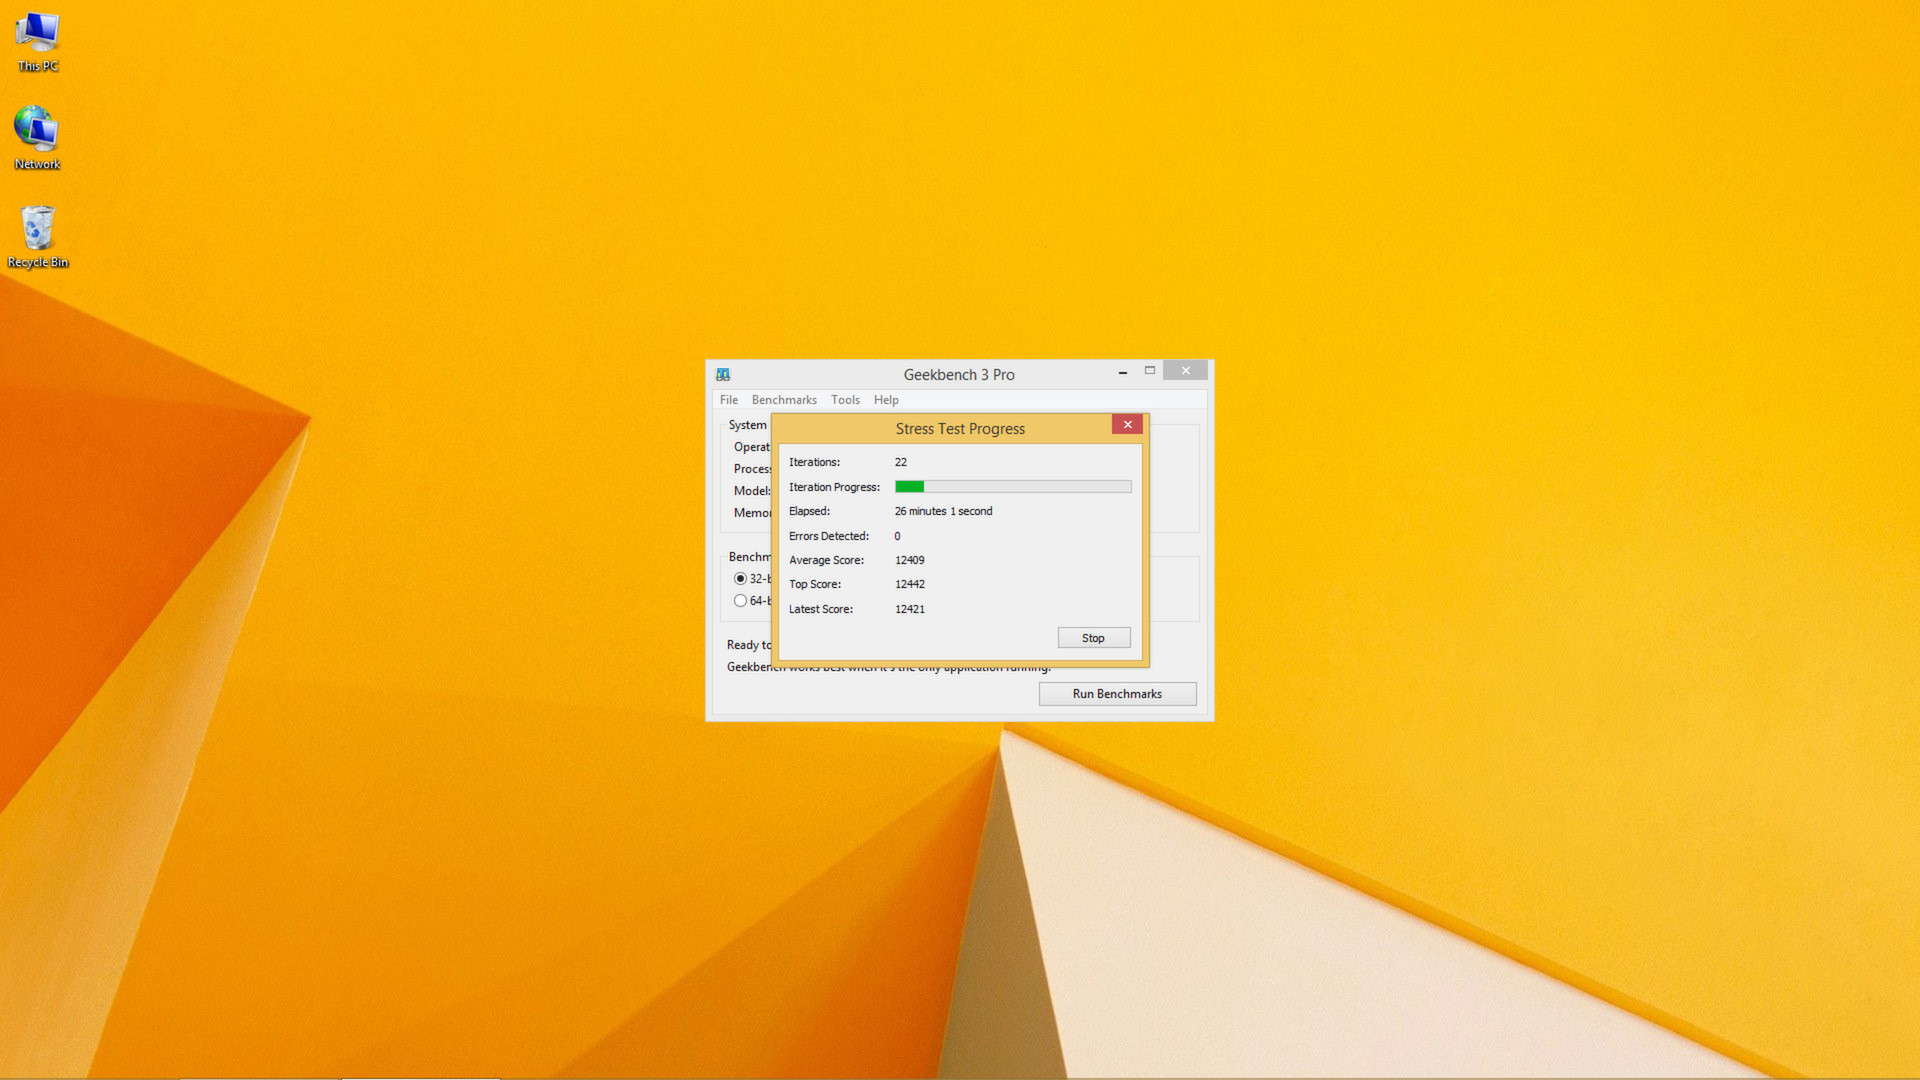Open the Tools menu
The height and width of the screenshot is (1080, 1920).
(x=845, y=399)
